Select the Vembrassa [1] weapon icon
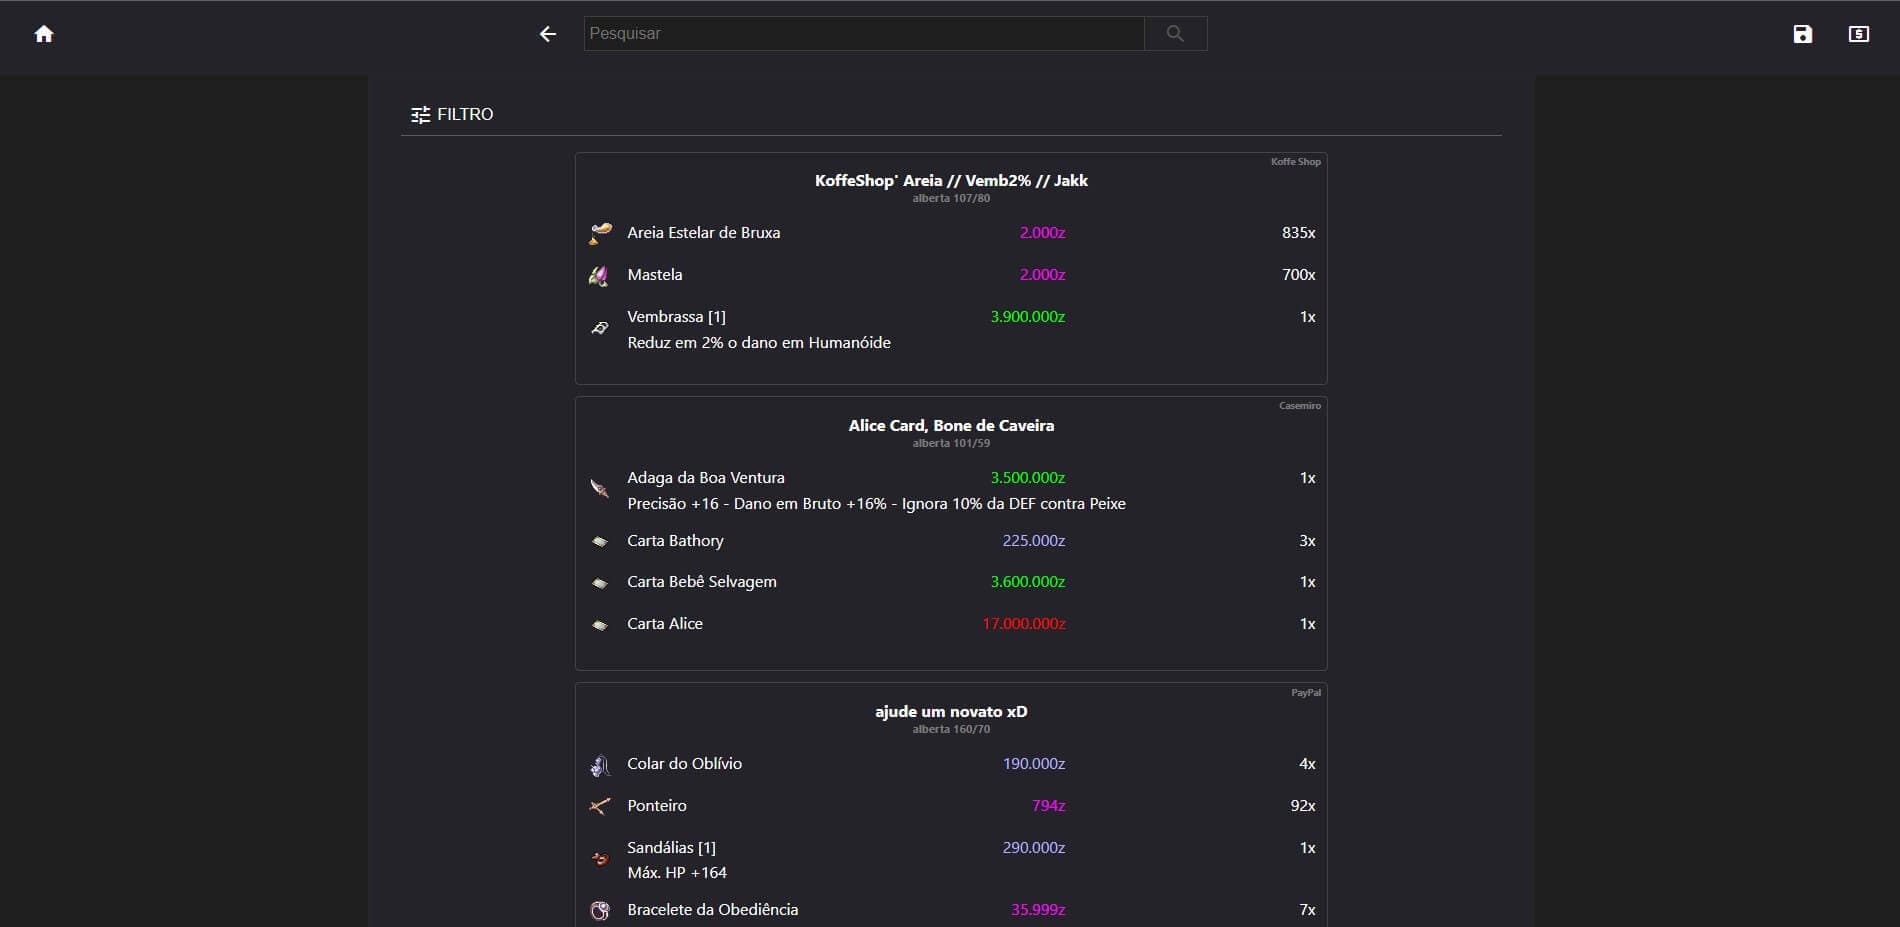Image resolution: width=1900 pixels, height=927 pixels. (x=600, y=328)
